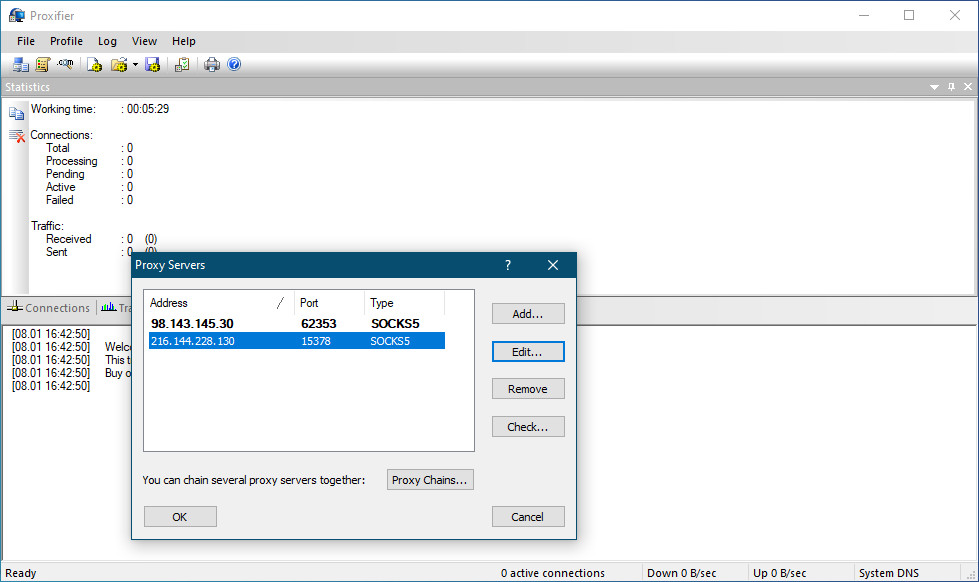Screen dimensions: 979x582
Task: Click the Failed connections label
Action: coord(59,200)
